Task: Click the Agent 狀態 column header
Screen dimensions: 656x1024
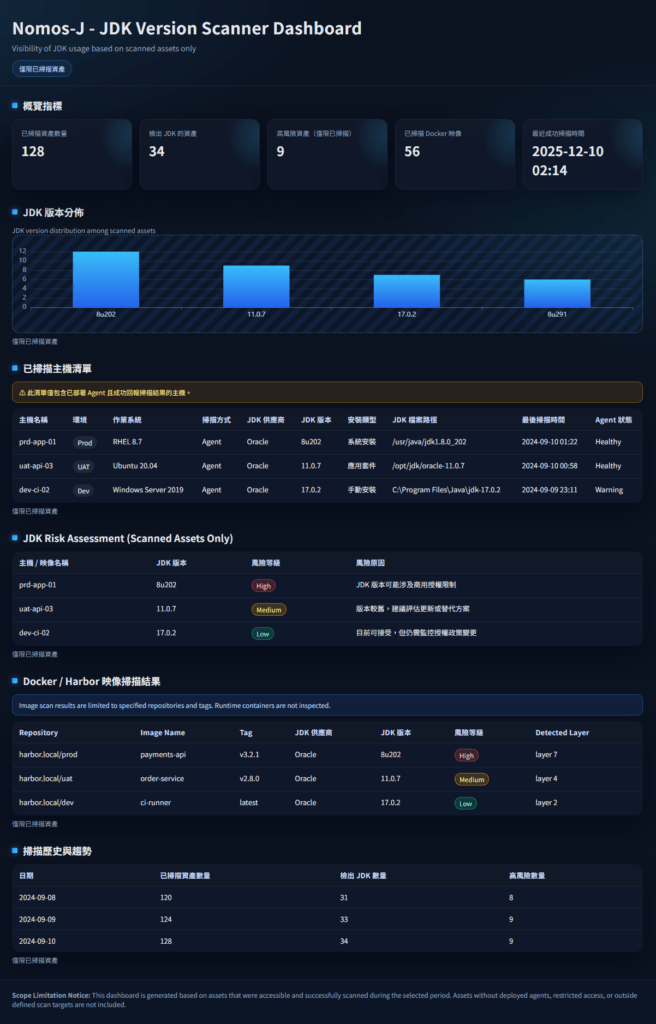Action: (x=612, y=419)
